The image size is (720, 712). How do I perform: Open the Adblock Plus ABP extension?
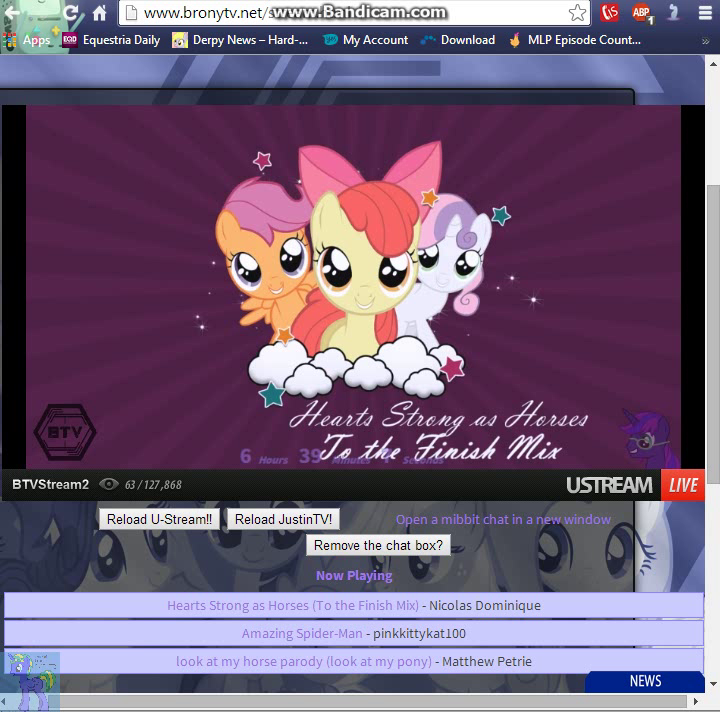[x=642, y=13]
